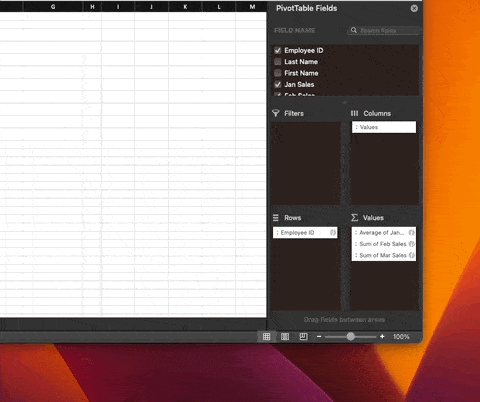480x402 pixels.
Task: Select the Values item in Columns area
Action: [x=384, y=127]
